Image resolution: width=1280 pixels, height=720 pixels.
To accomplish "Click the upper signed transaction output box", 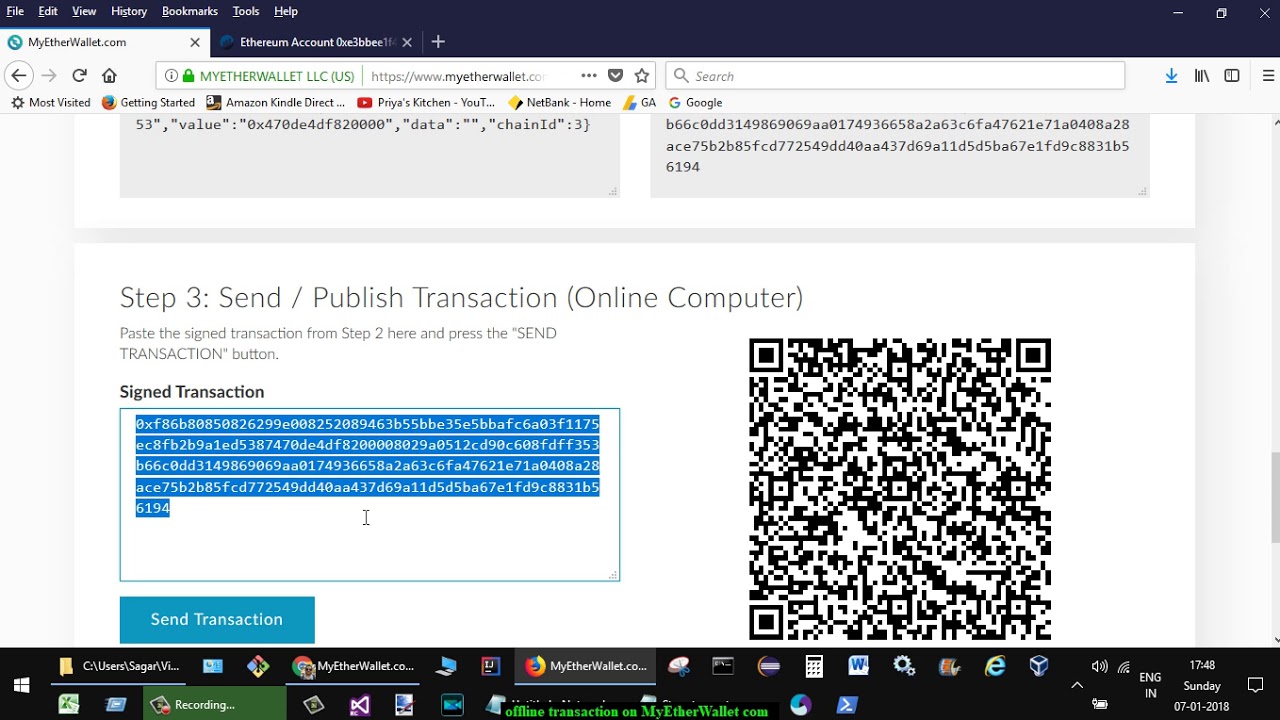I will [900, 155].
